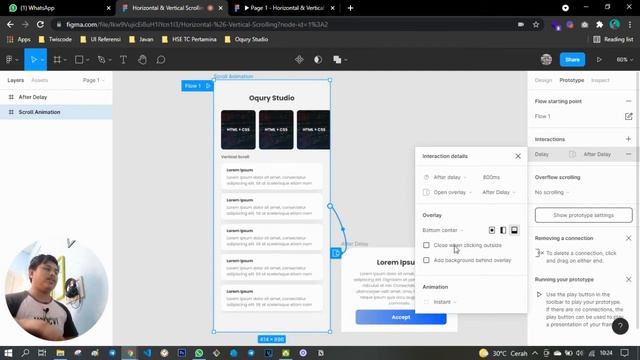640x360 pixels.
Task: Open the Bottom center position dropdown
Action: pos(443,230)
